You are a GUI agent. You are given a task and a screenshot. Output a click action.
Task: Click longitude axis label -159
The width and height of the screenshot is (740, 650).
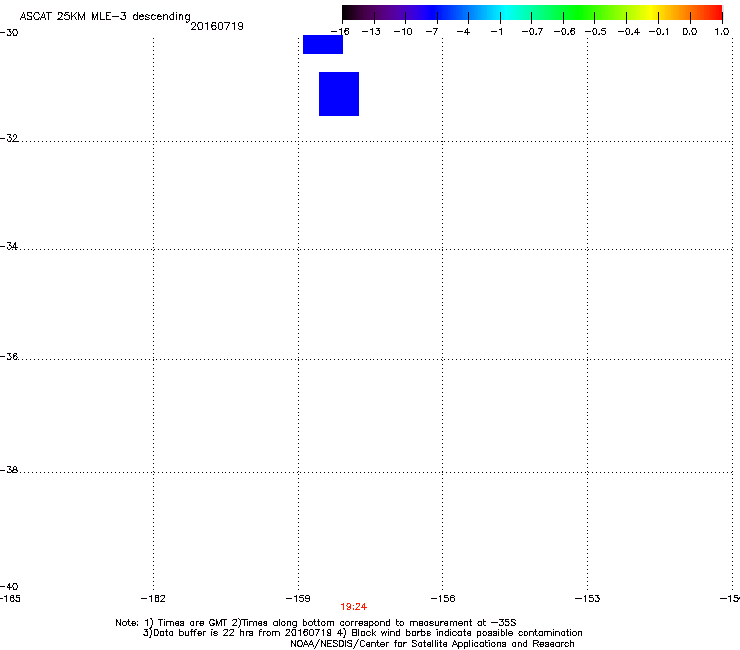[x=298, y=599]
